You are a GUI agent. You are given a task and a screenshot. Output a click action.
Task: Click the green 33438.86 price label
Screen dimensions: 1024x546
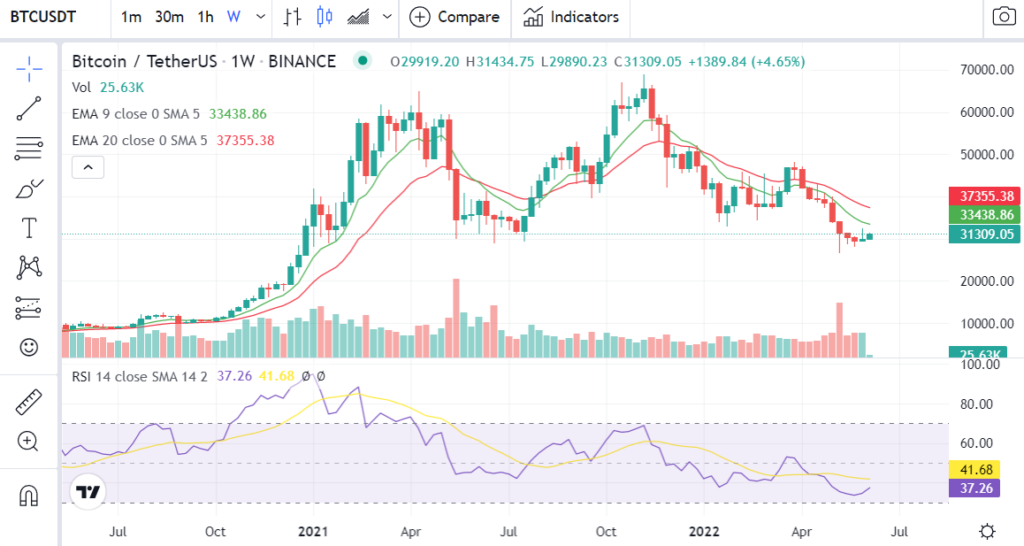click(x=984, y=215)
